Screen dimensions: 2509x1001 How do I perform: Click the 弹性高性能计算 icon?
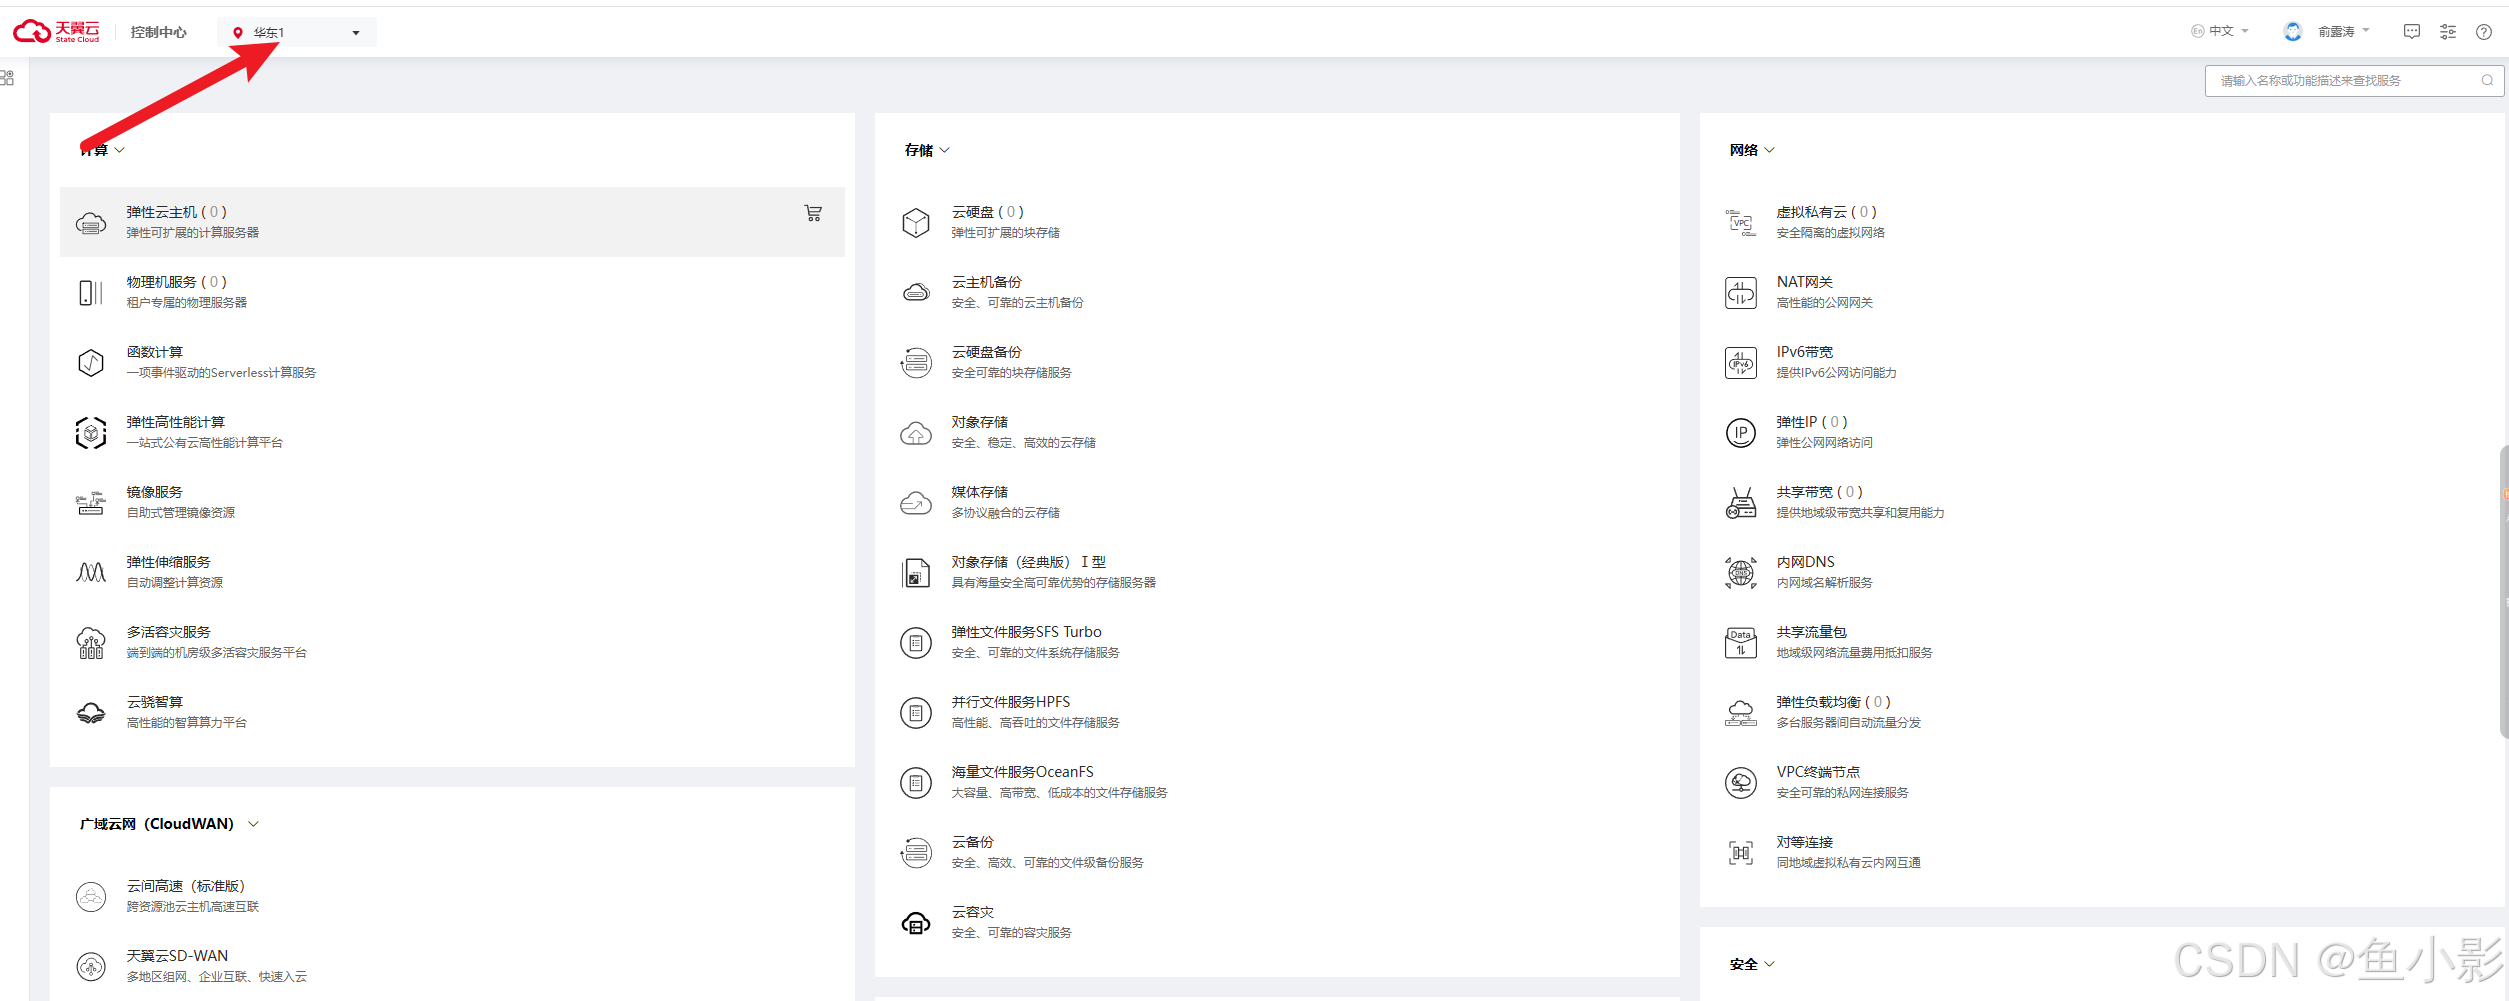click(x=91, y=432)
